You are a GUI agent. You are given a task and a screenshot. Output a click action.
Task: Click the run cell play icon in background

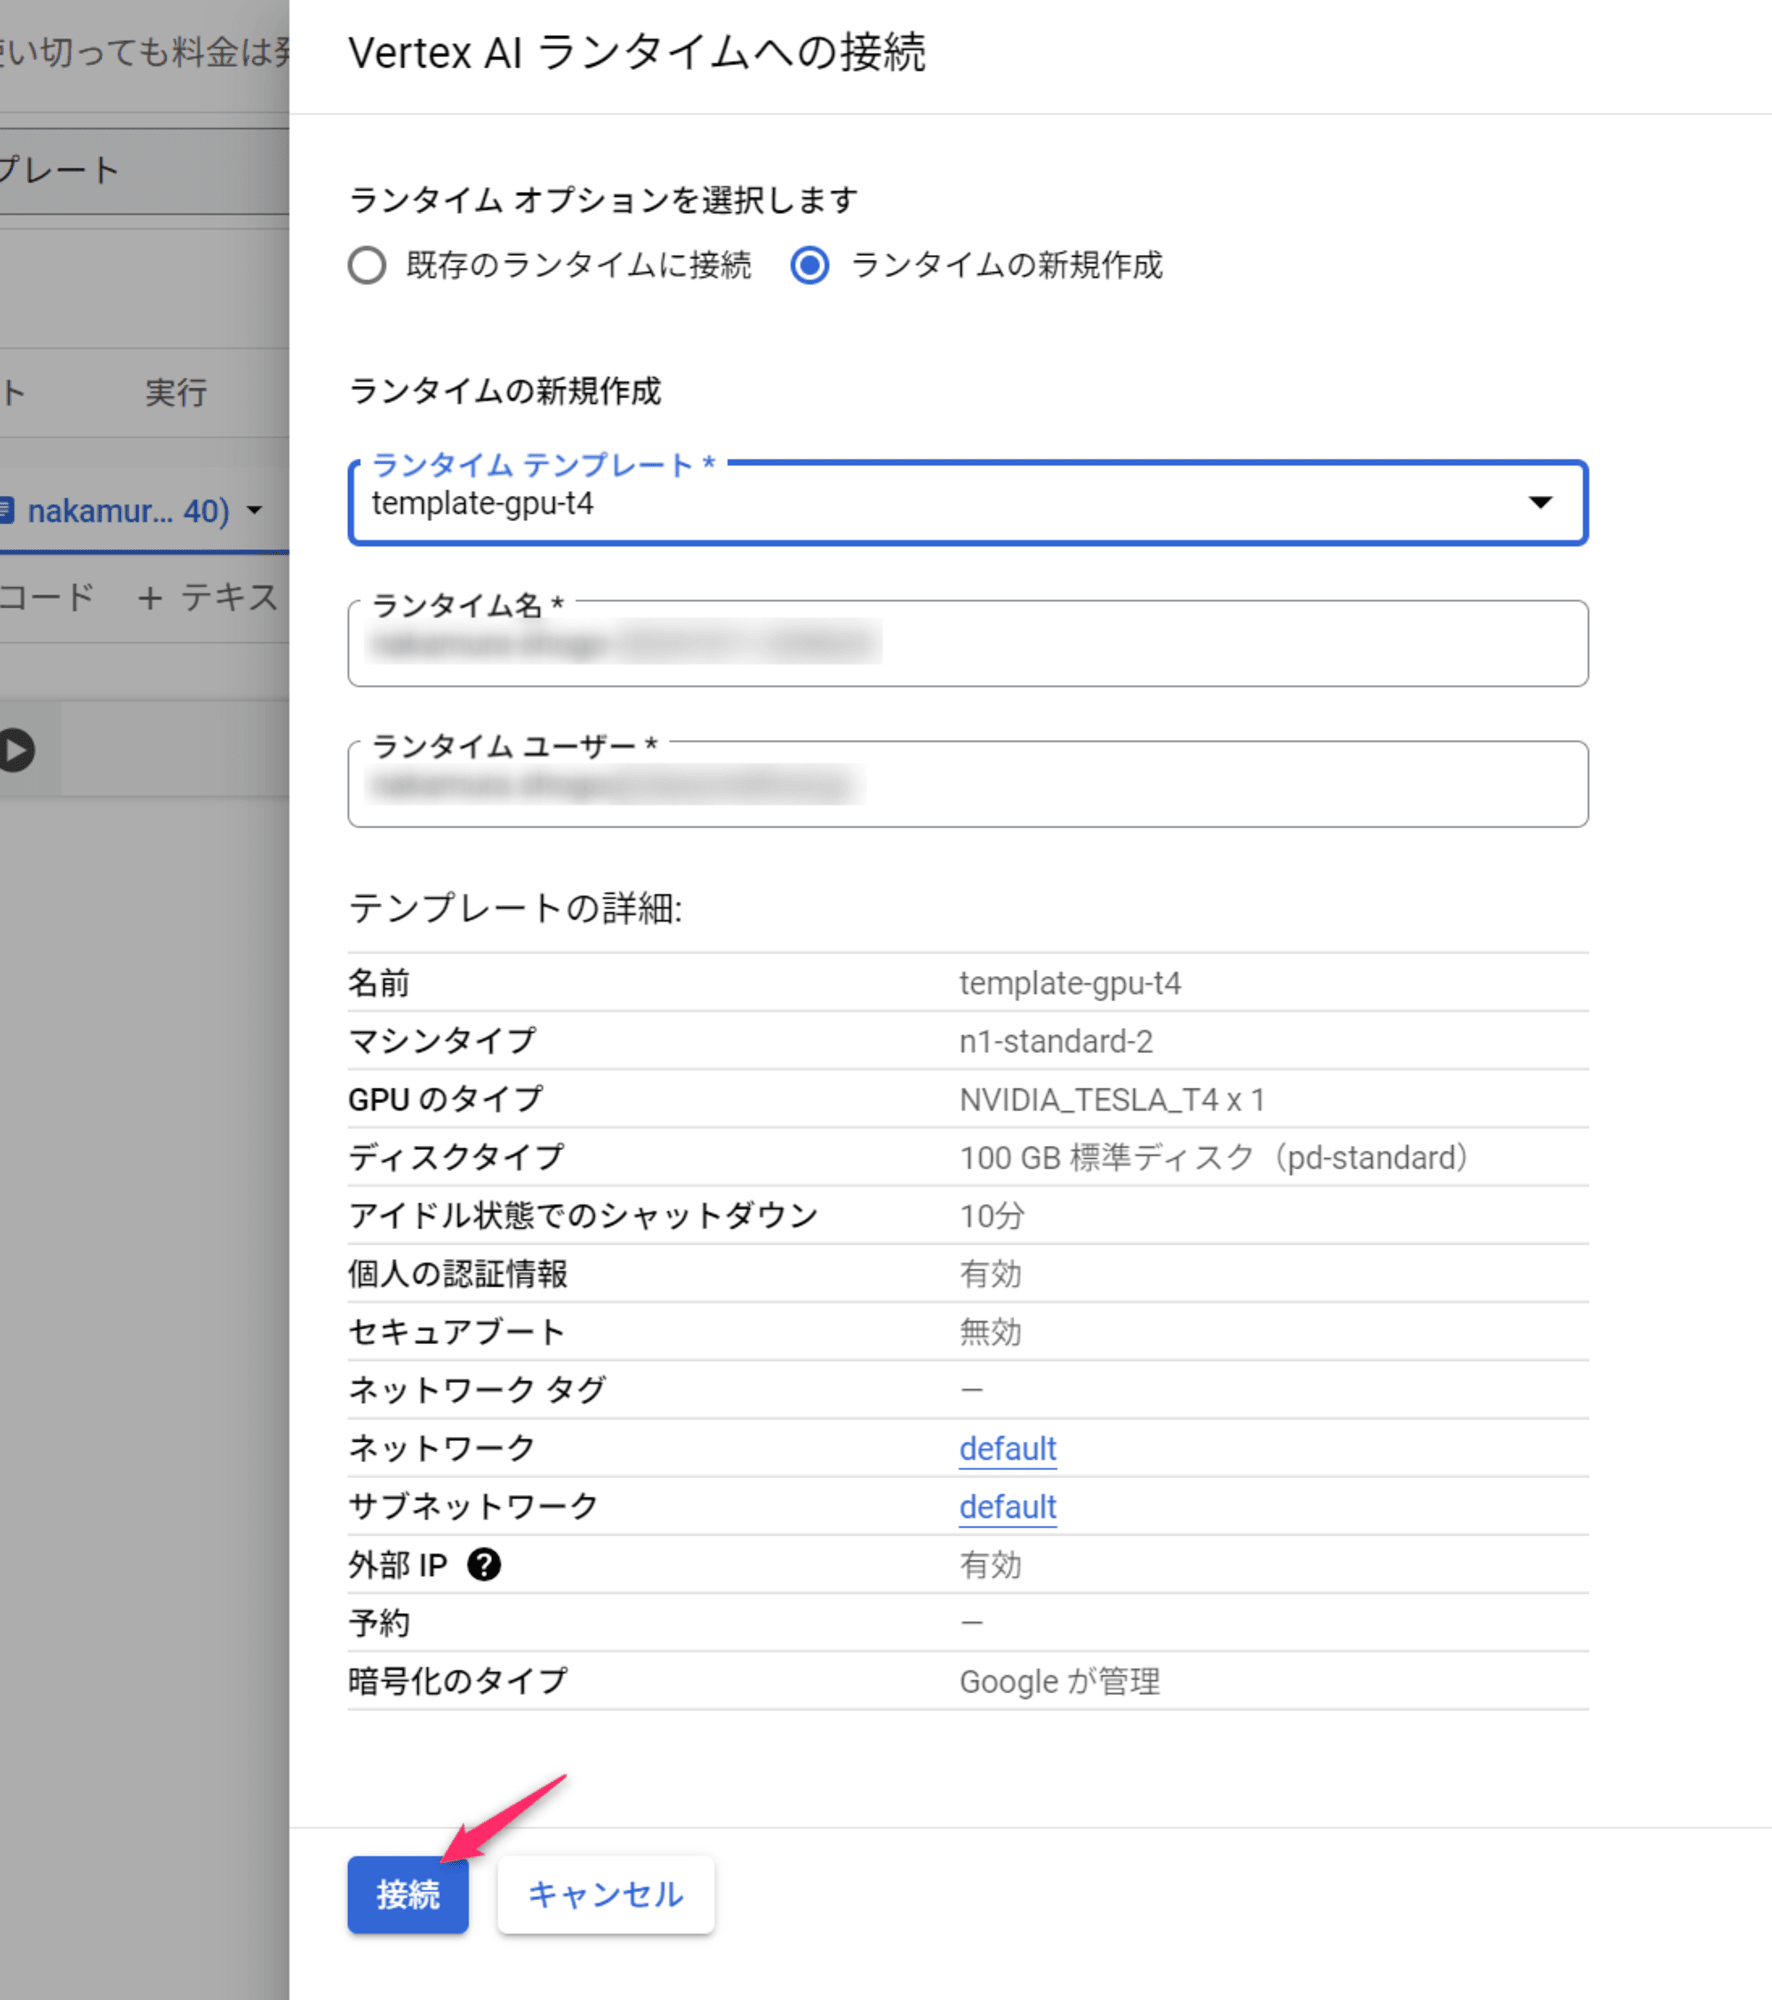[17, 750]
